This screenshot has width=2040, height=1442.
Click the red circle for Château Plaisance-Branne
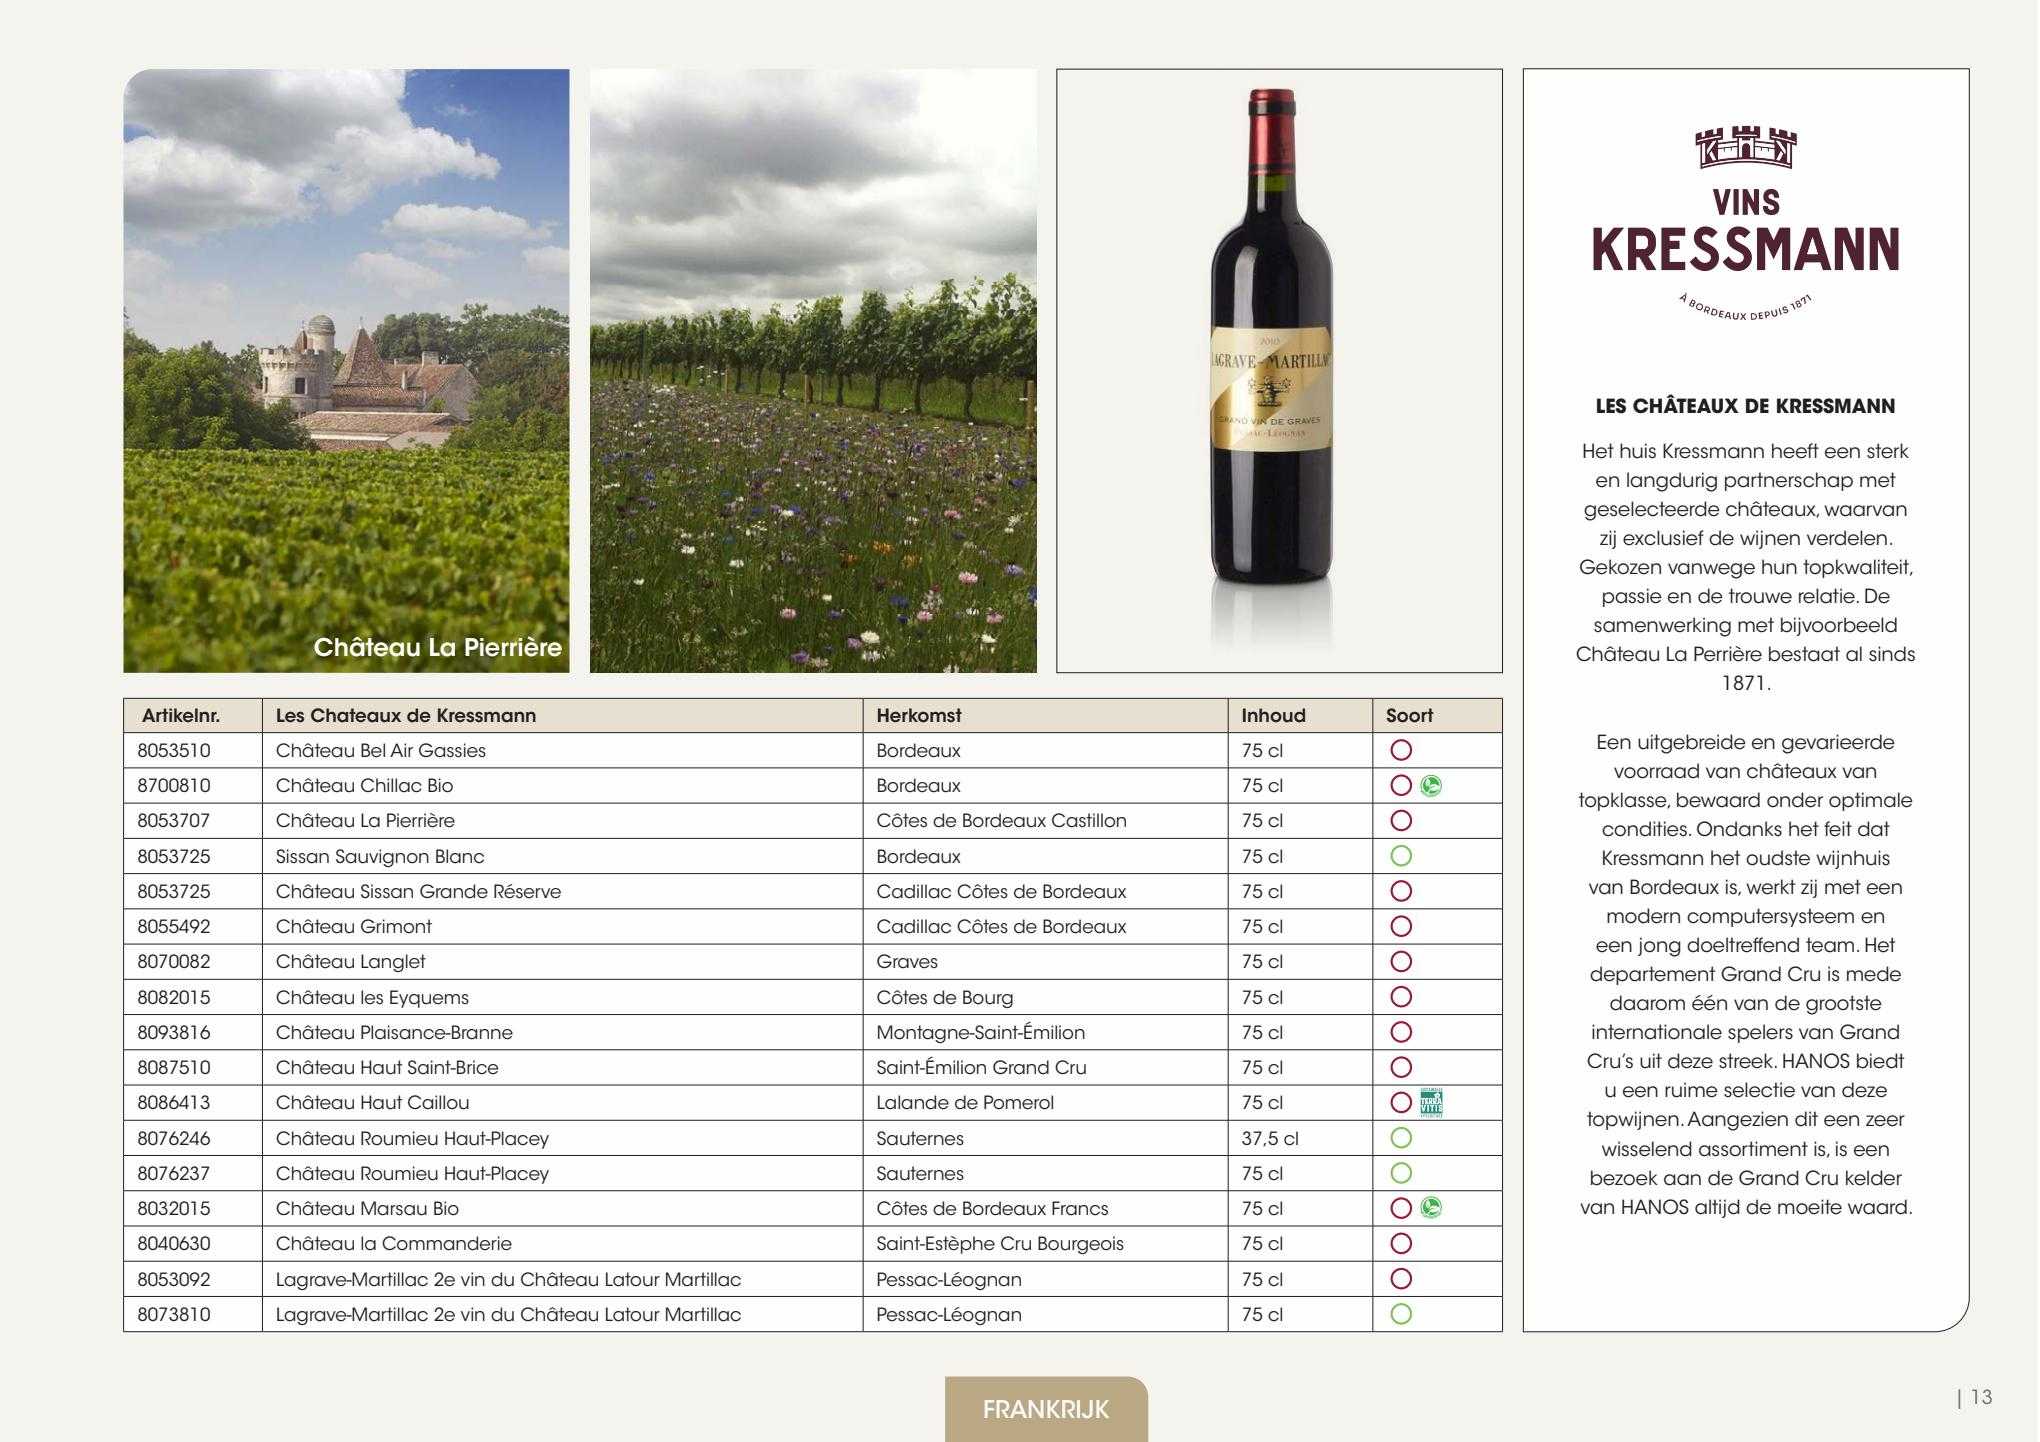click(x=1401, y=1032)
